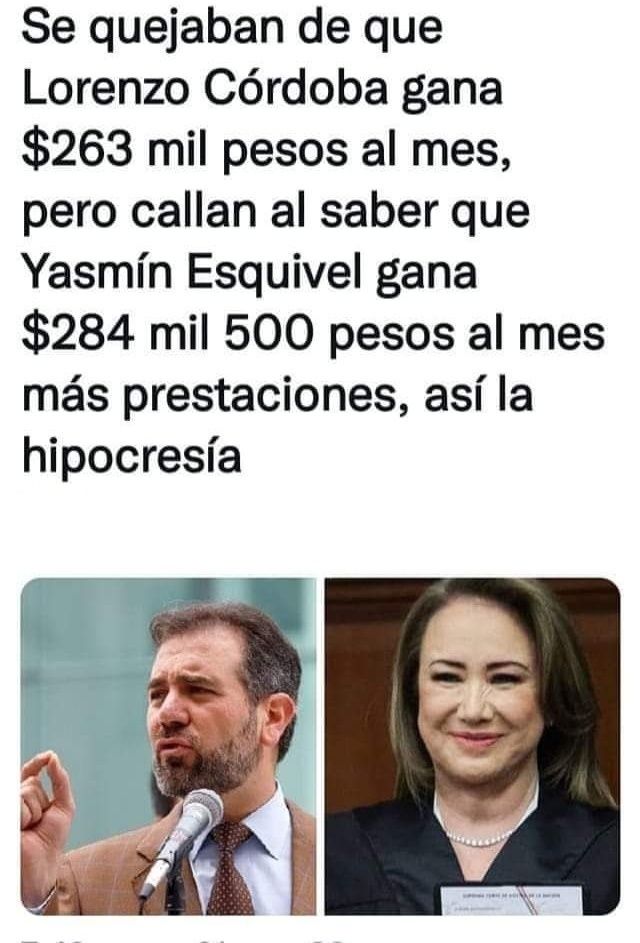Click the microphone in the left photo
This screenshot has height=943, width=640.
179,842
